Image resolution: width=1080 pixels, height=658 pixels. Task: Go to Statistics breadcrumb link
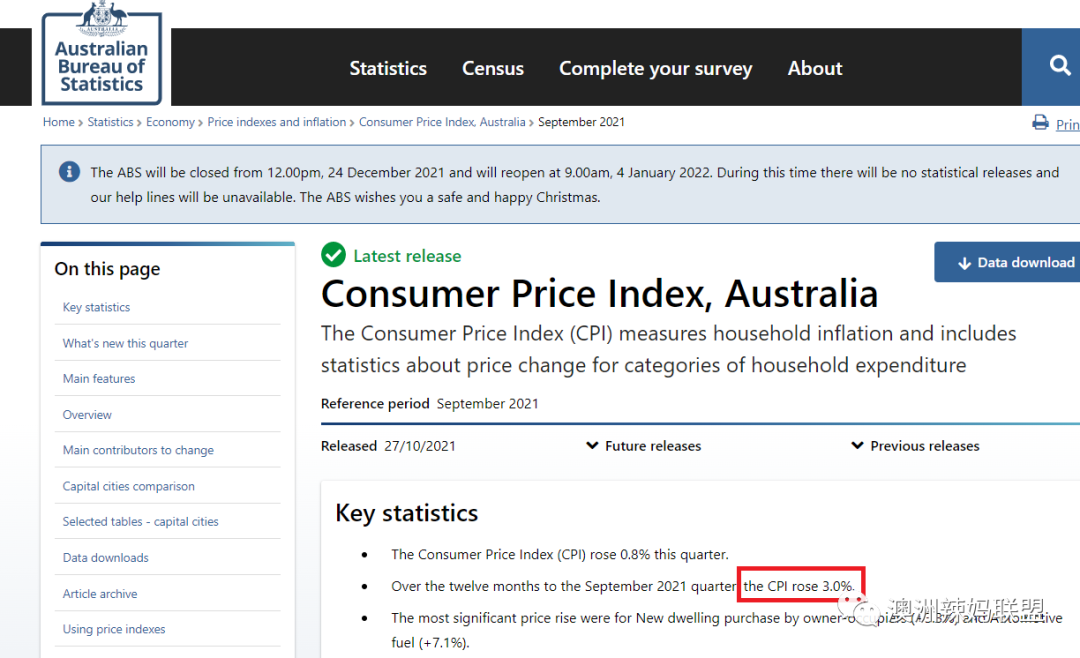110,122
